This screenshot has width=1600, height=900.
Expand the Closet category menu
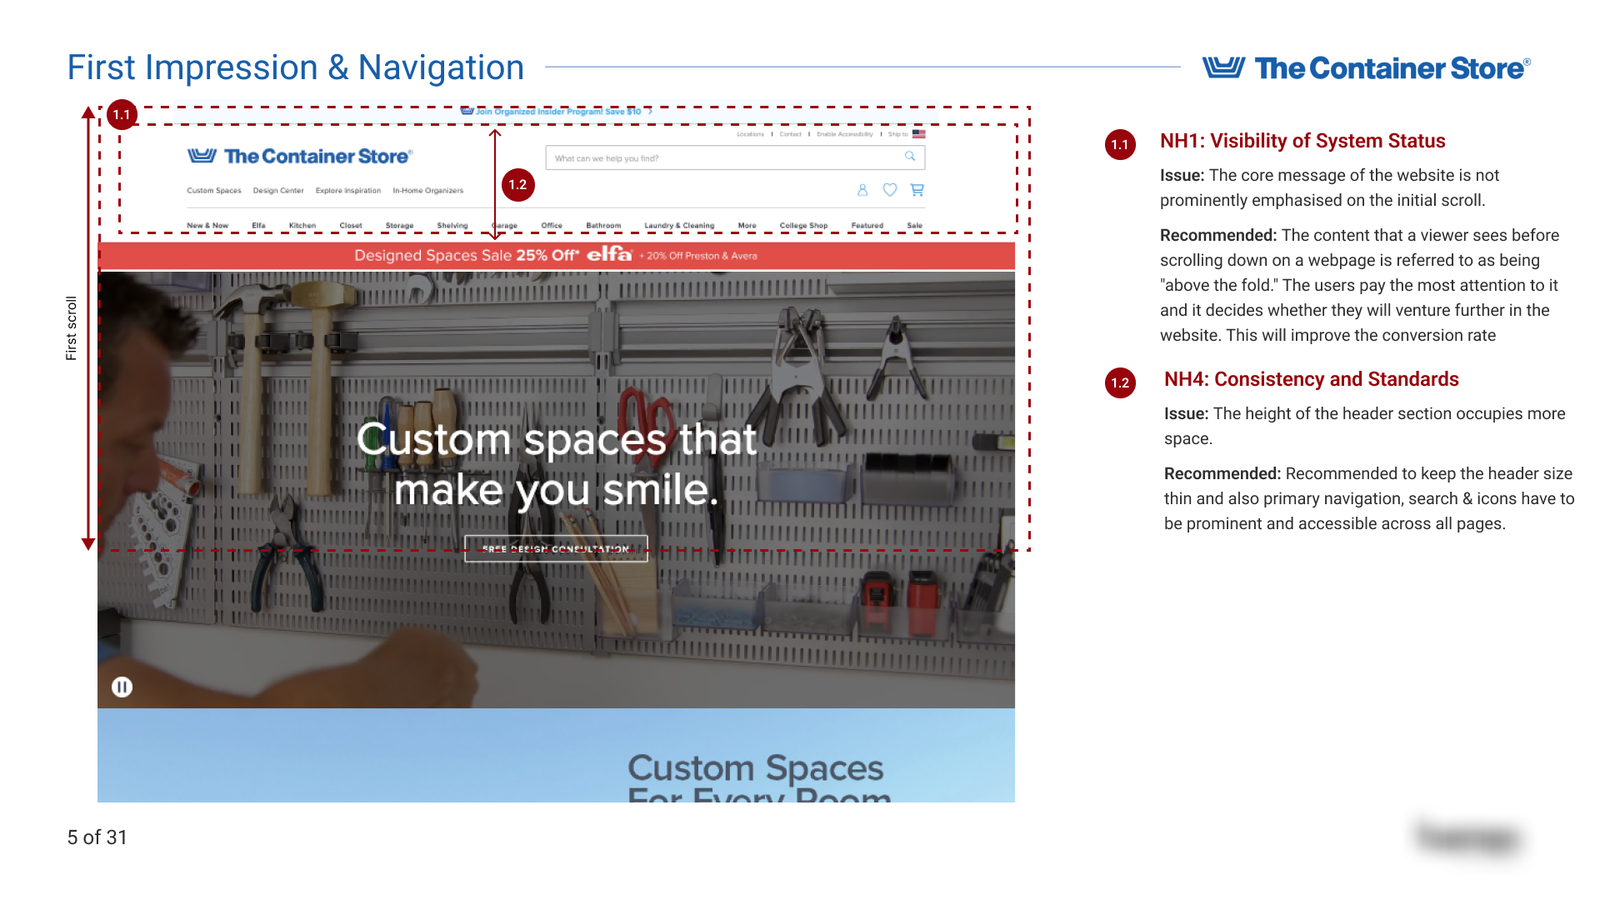[350, 226]
